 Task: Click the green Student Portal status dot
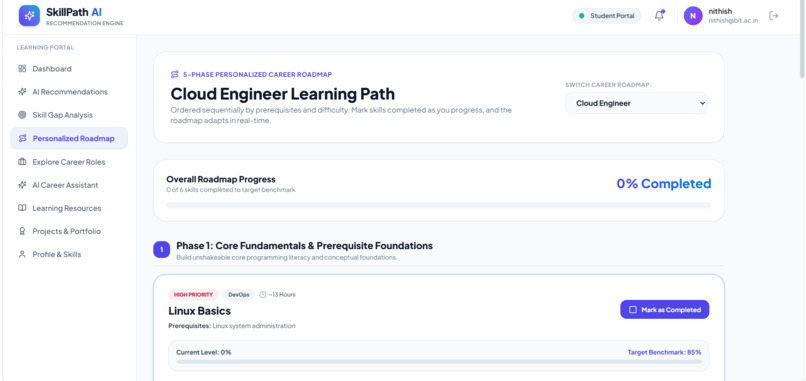click(x=582, y=16)
